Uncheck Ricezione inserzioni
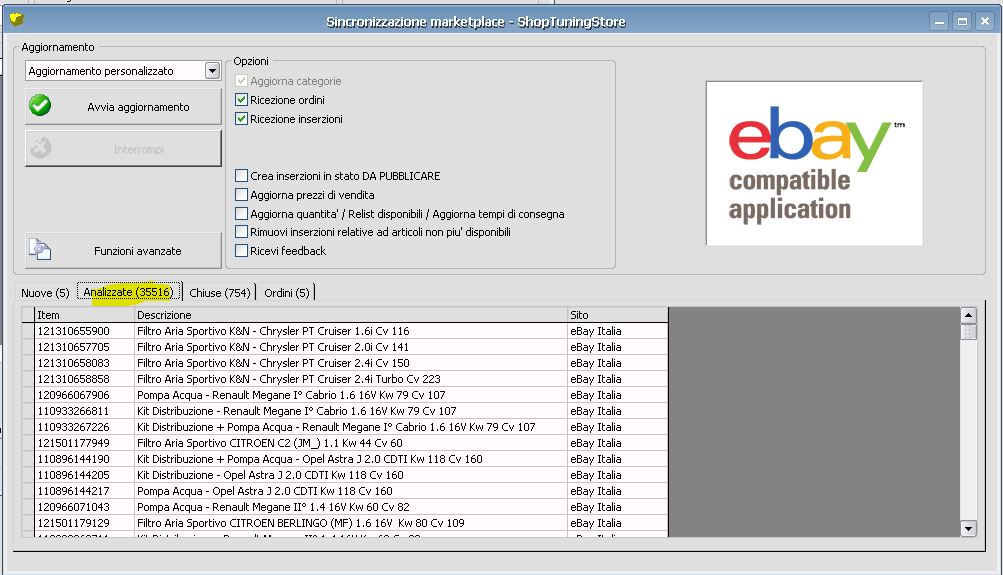Screen dimensions: 1003x575 (x=241, y=119)
